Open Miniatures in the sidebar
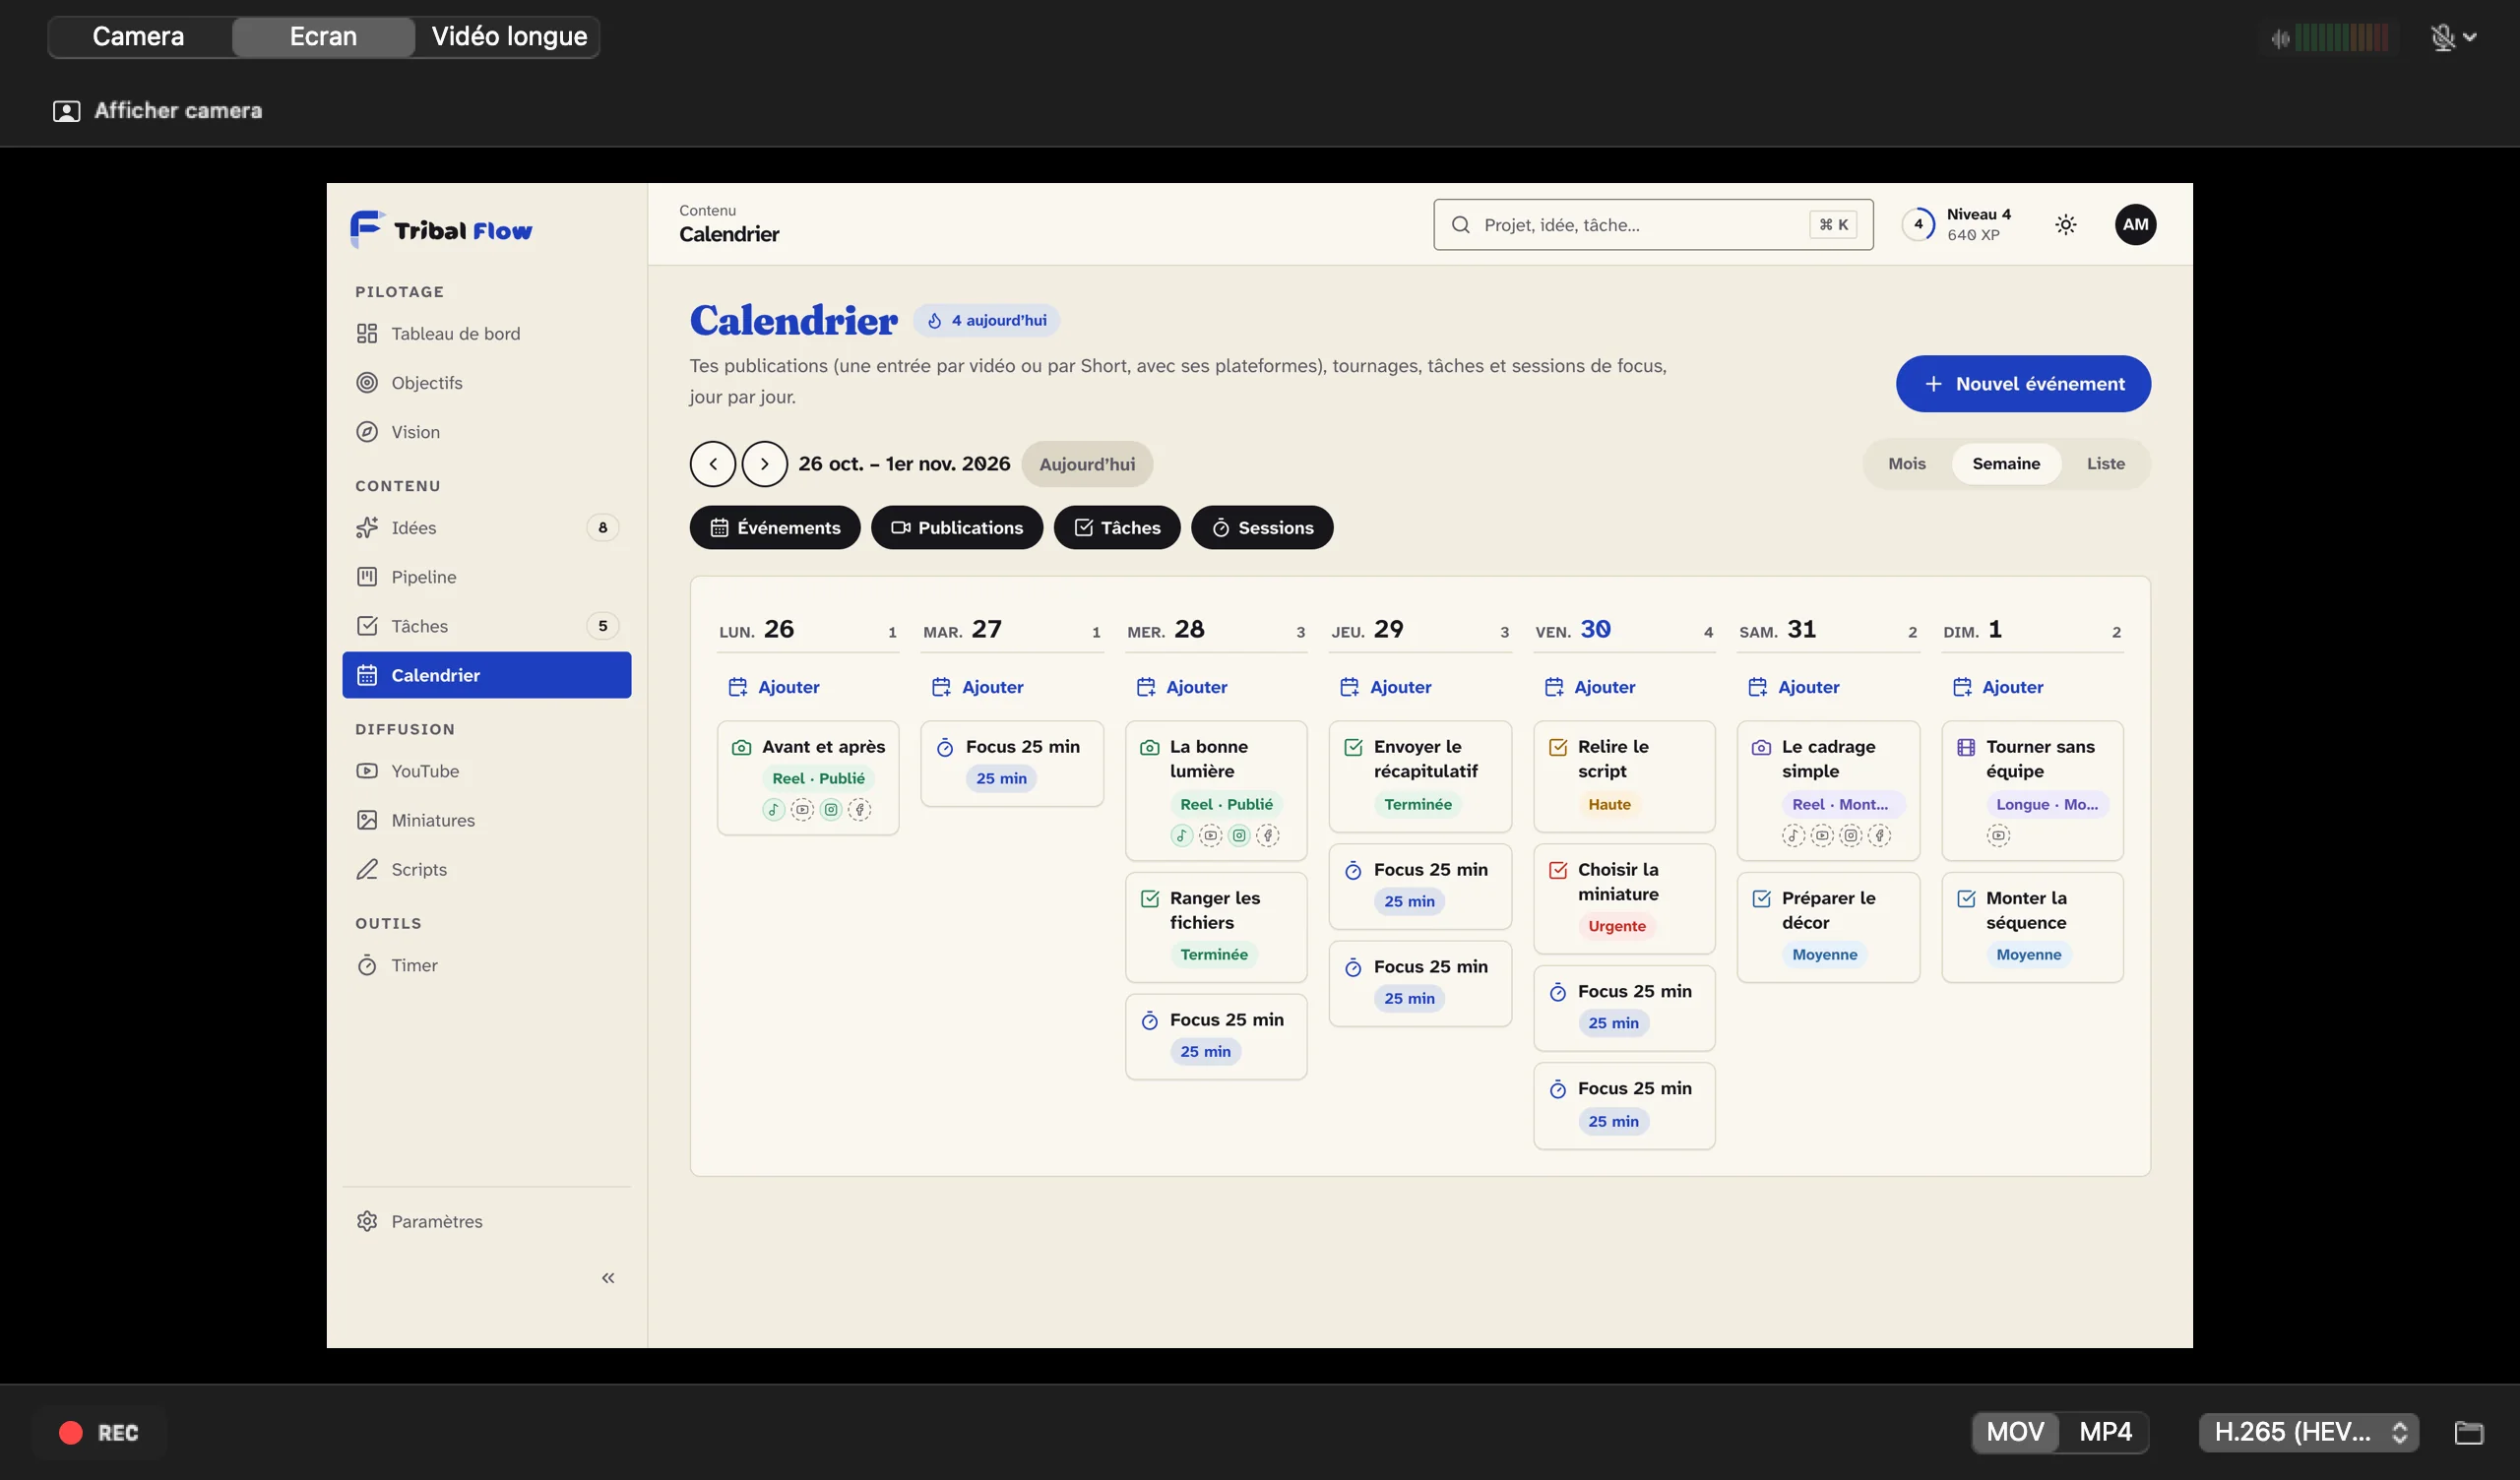 486,819
